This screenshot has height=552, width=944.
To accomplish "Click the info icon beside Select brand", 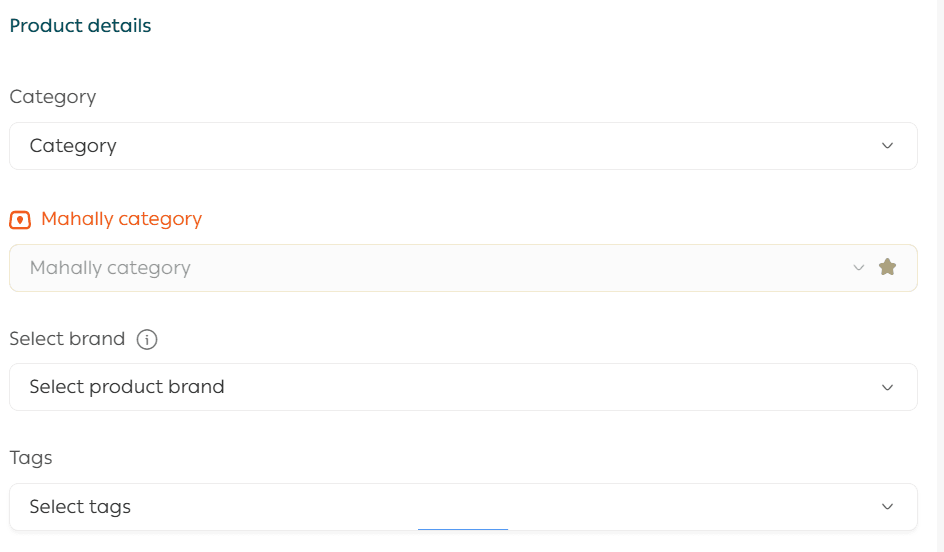I will 147,340.
